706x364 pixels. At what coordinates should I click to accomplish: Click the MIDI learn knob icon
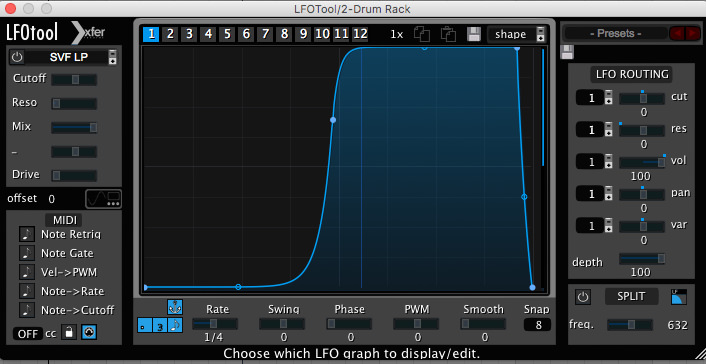(89, 332)
